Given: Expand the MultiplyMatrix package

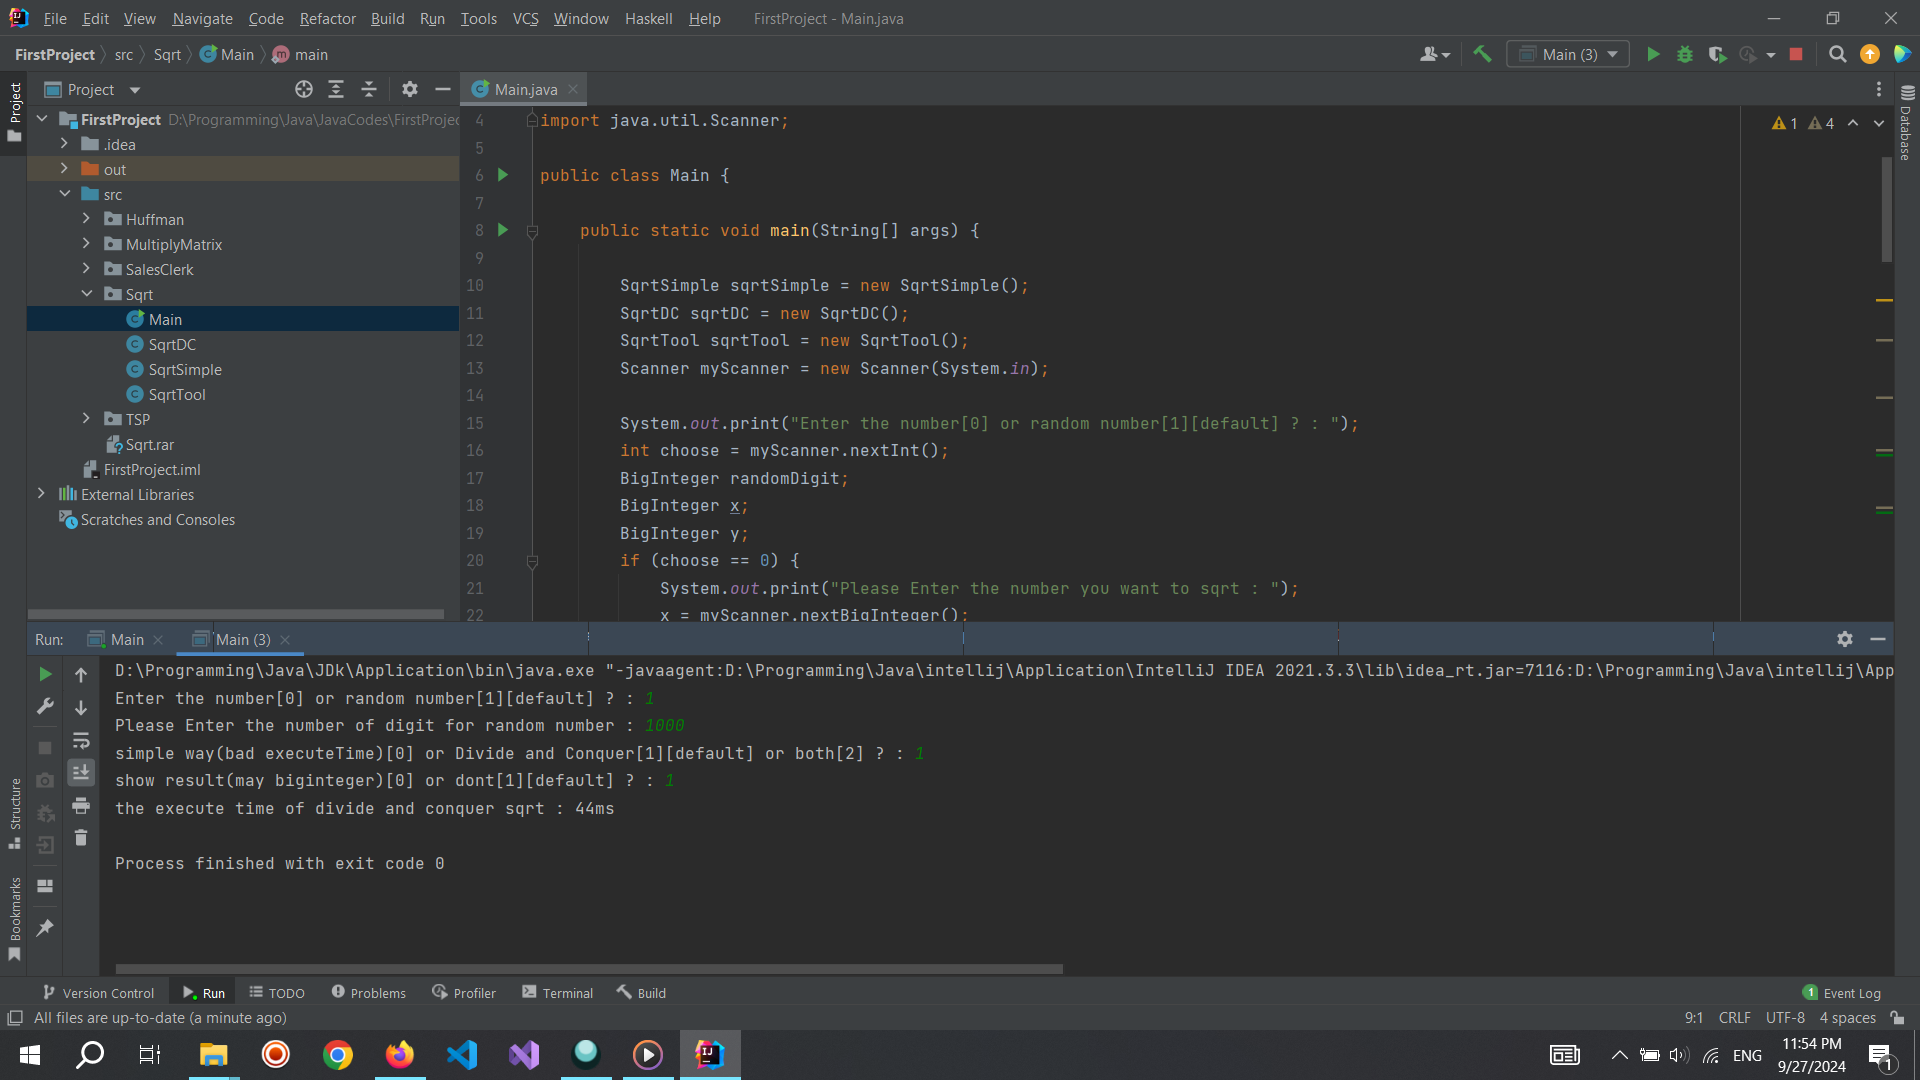Looking at the screenshot, I should click(86, 244).
